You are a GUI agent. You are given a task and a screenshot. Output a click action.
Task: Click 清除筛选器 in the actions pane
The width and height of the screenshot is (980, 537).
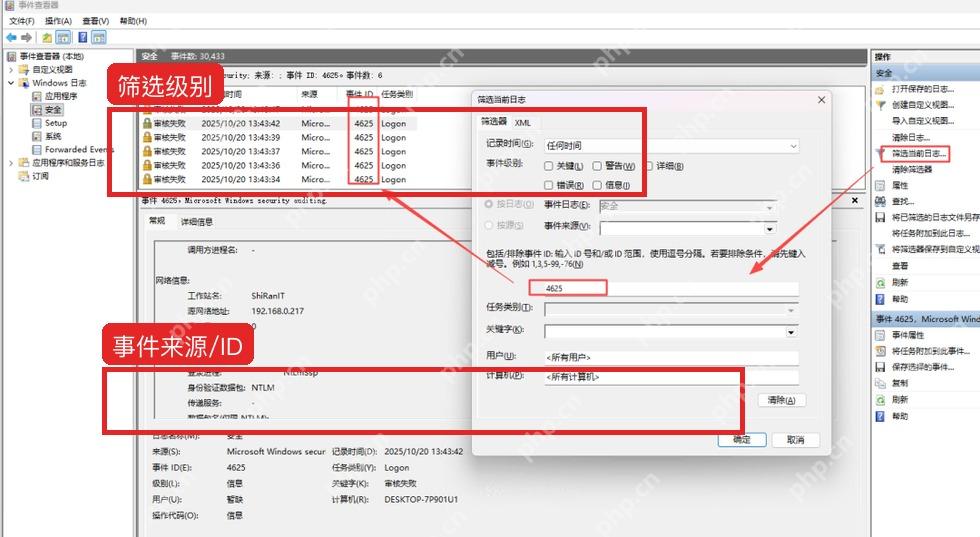point(911,169)
